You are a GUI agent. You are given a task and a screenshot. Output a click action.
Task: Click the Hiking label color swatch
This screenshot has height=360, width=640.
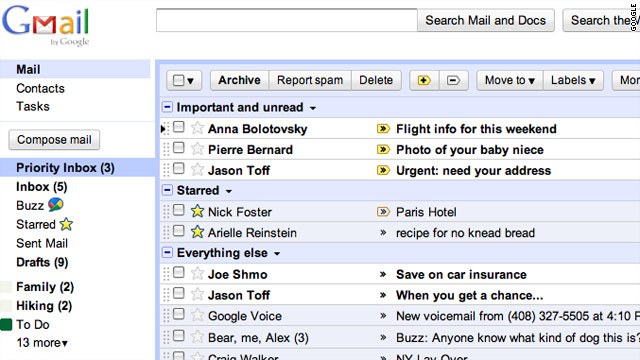point(6,306)
